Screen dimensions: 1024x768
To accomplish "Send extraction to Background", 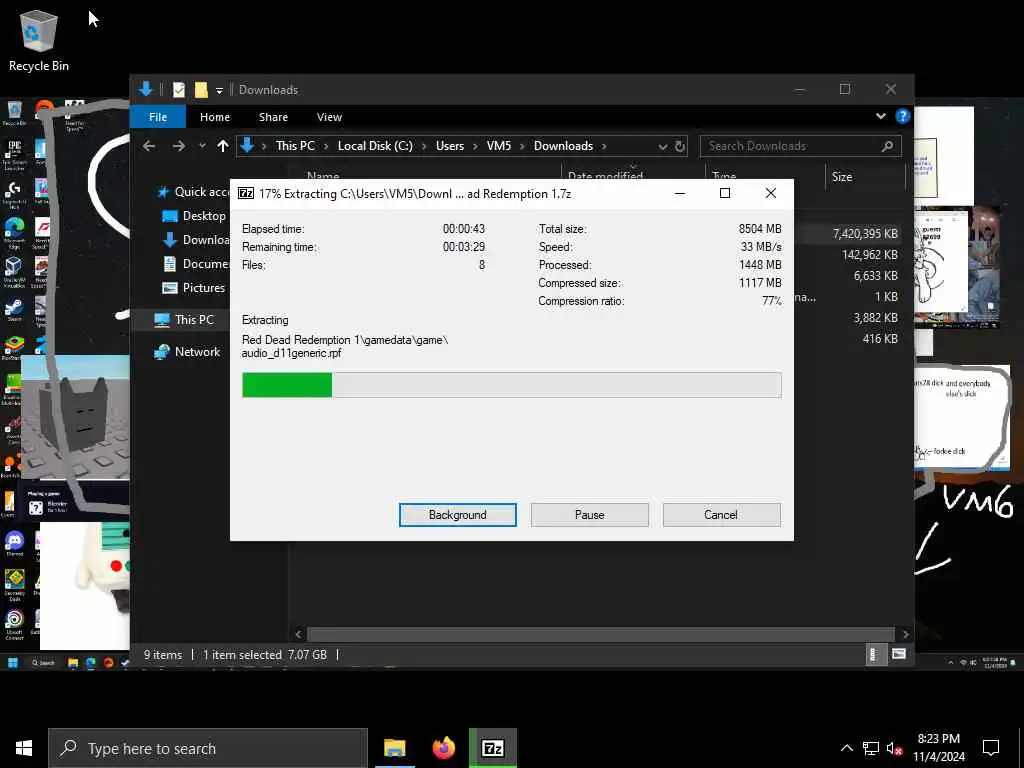I will click(457, 515).
